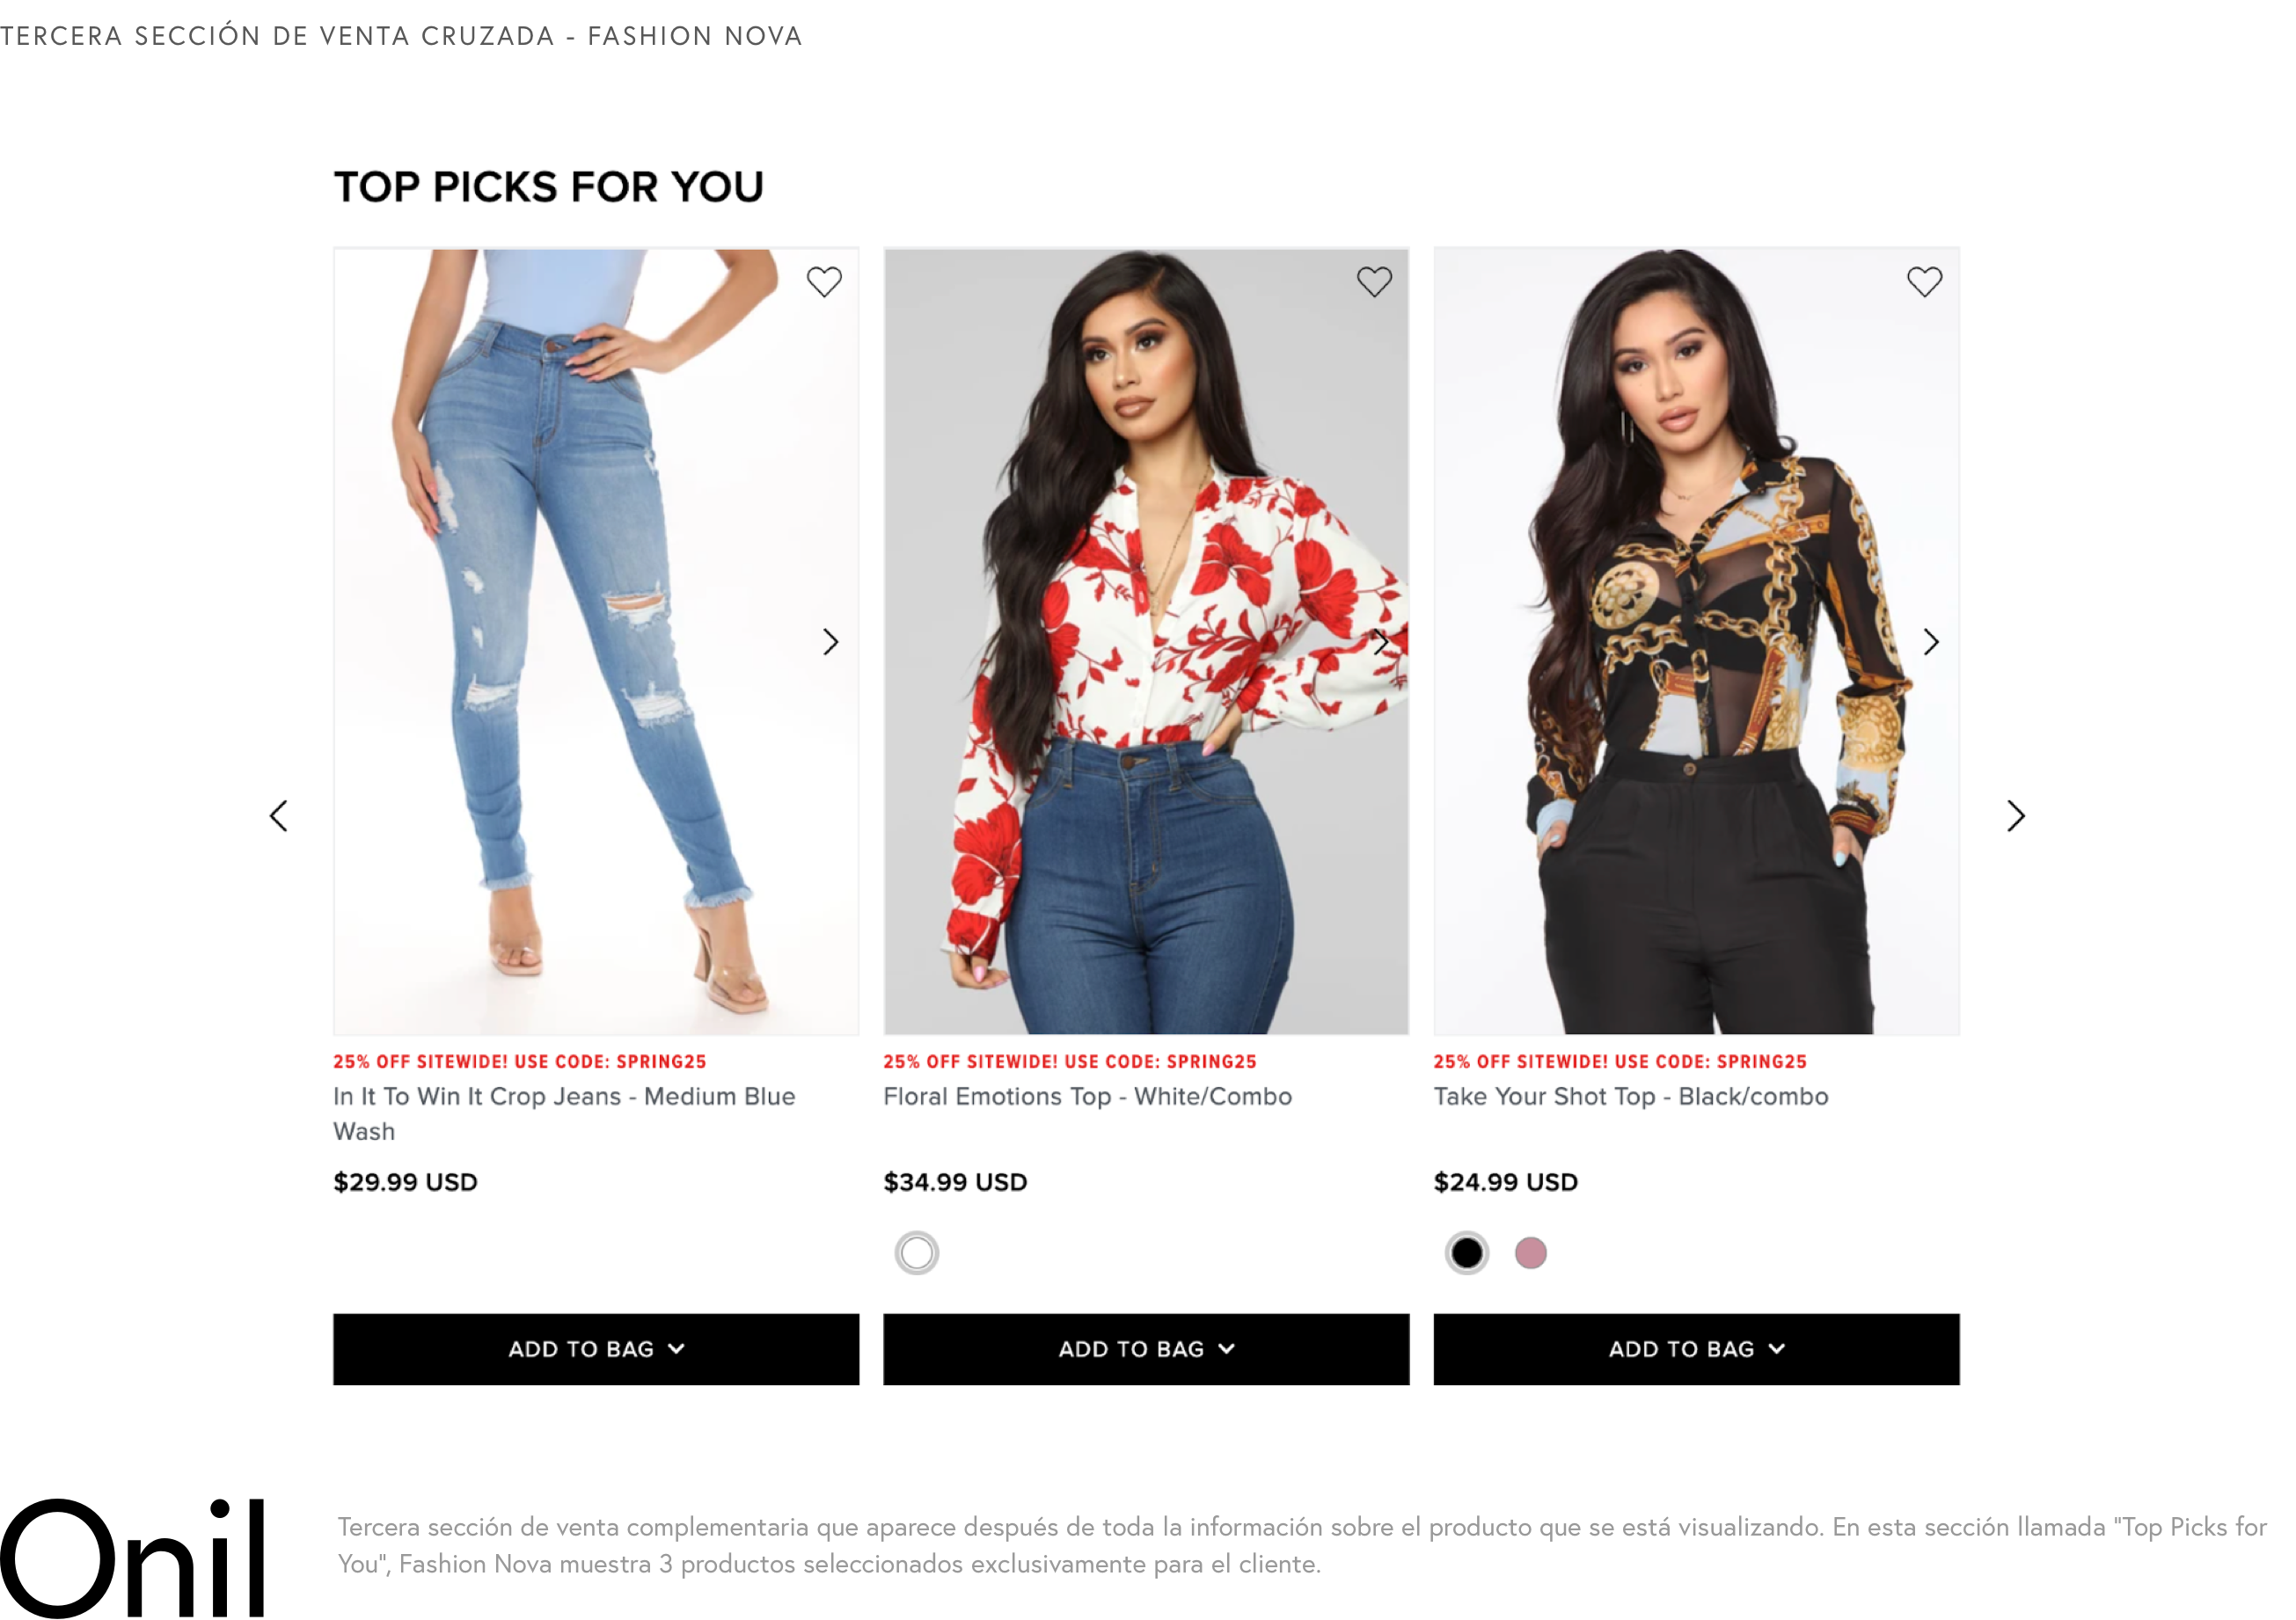2296x1620 pixels.
Task: Show next image of Floral Emotions Top
Action: [x=1380, y=642]
